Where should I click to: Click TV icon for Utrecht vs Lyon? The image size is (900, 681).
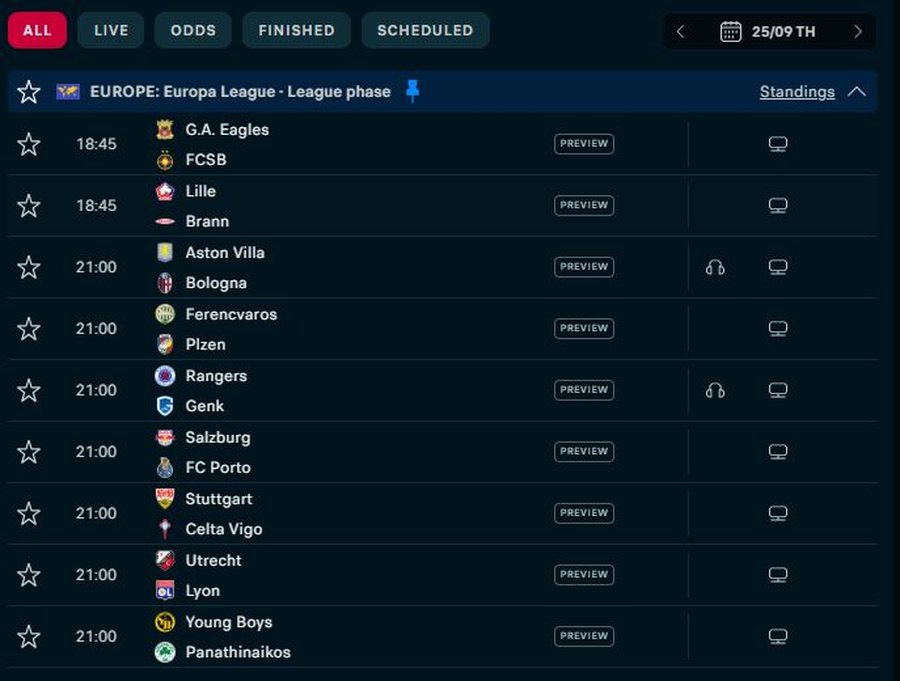pos(778,575)
